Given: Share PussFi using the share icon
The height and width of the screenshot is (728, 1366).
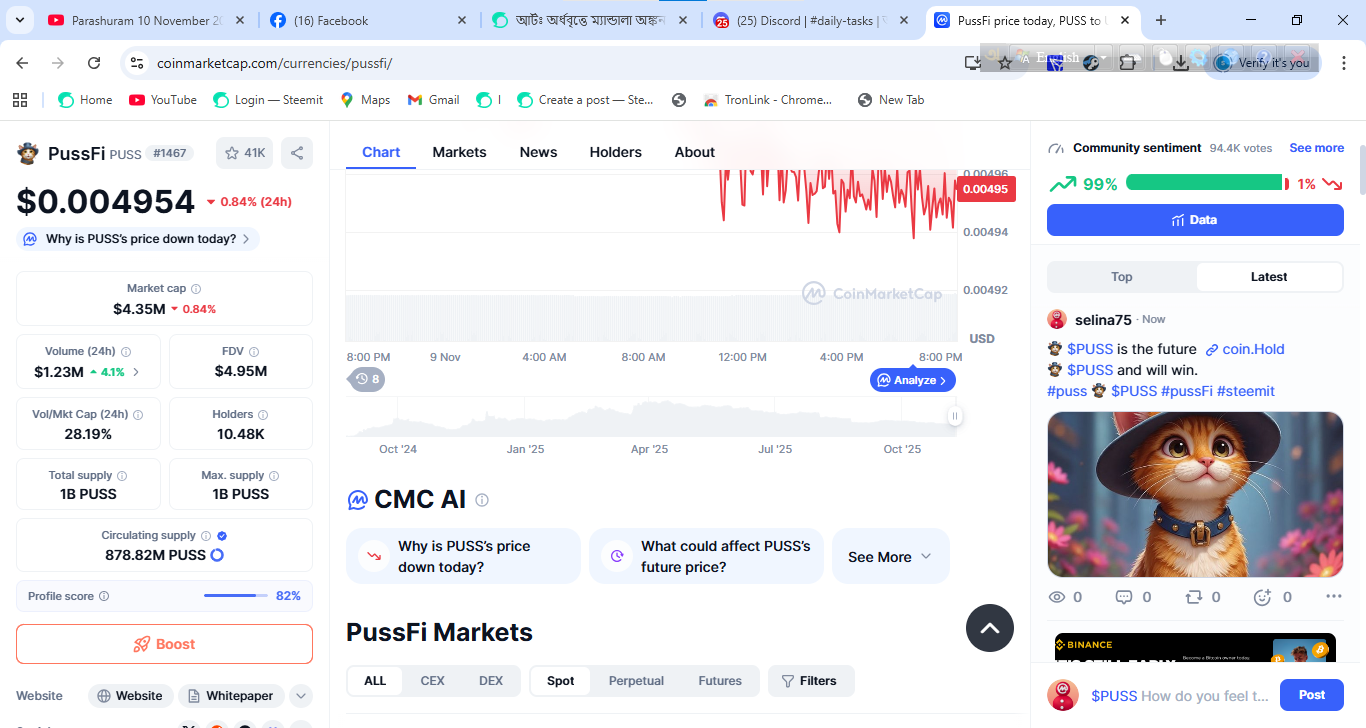Looking at the screenshot, I should pyautogui.click(x=297, y=153).
